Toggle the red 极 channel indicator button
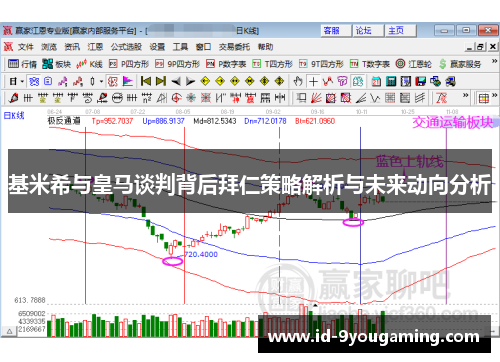 (113, 81)
